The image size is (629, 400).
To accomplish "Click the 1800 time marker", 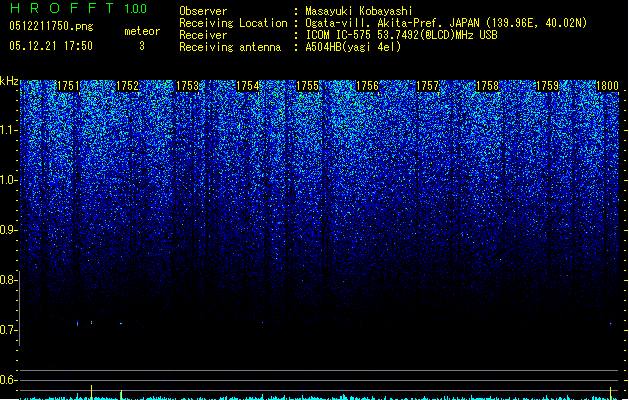I will coord(607,86).
